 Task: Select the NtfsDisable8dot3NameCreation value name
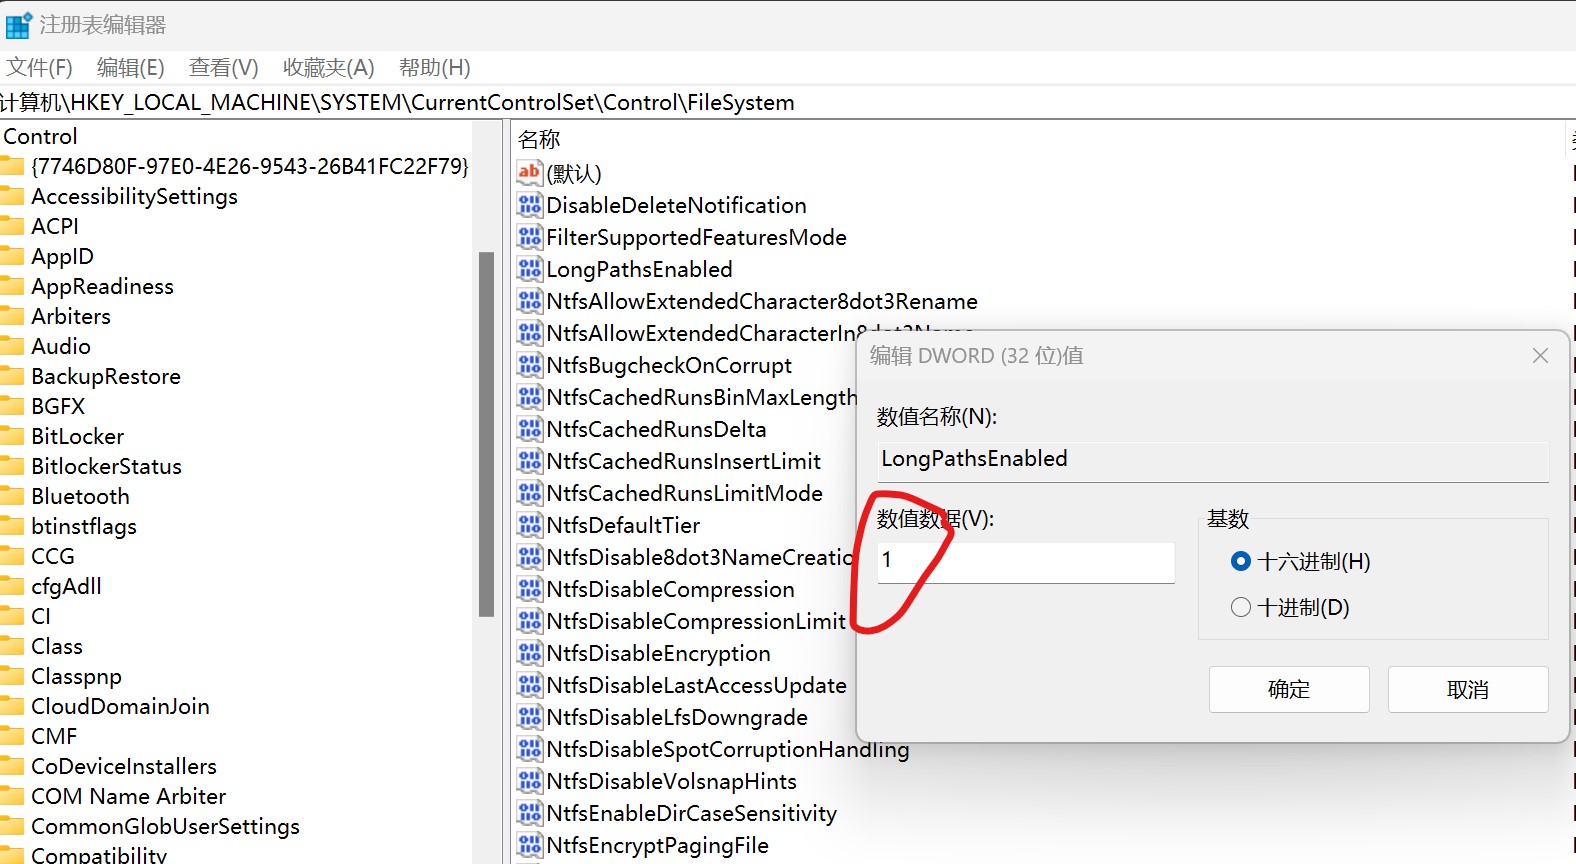click(700, 557)
